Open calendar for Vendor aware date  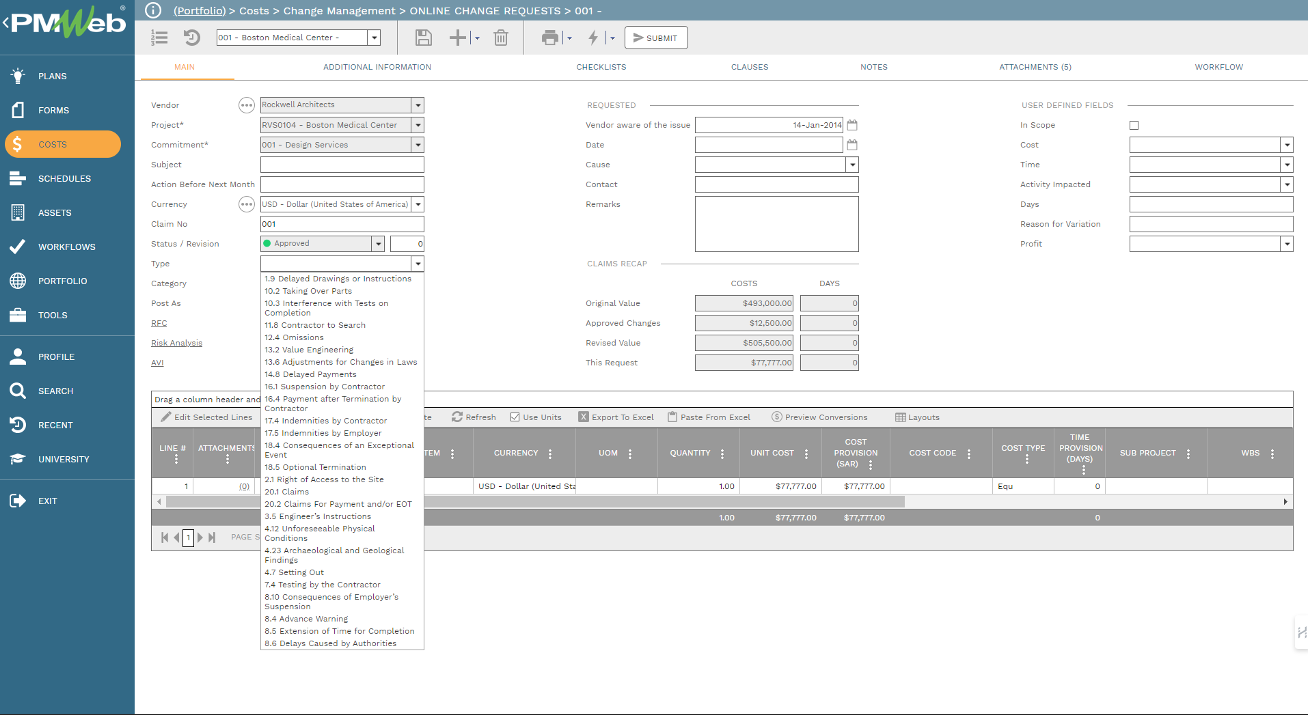tap(852, 125)
